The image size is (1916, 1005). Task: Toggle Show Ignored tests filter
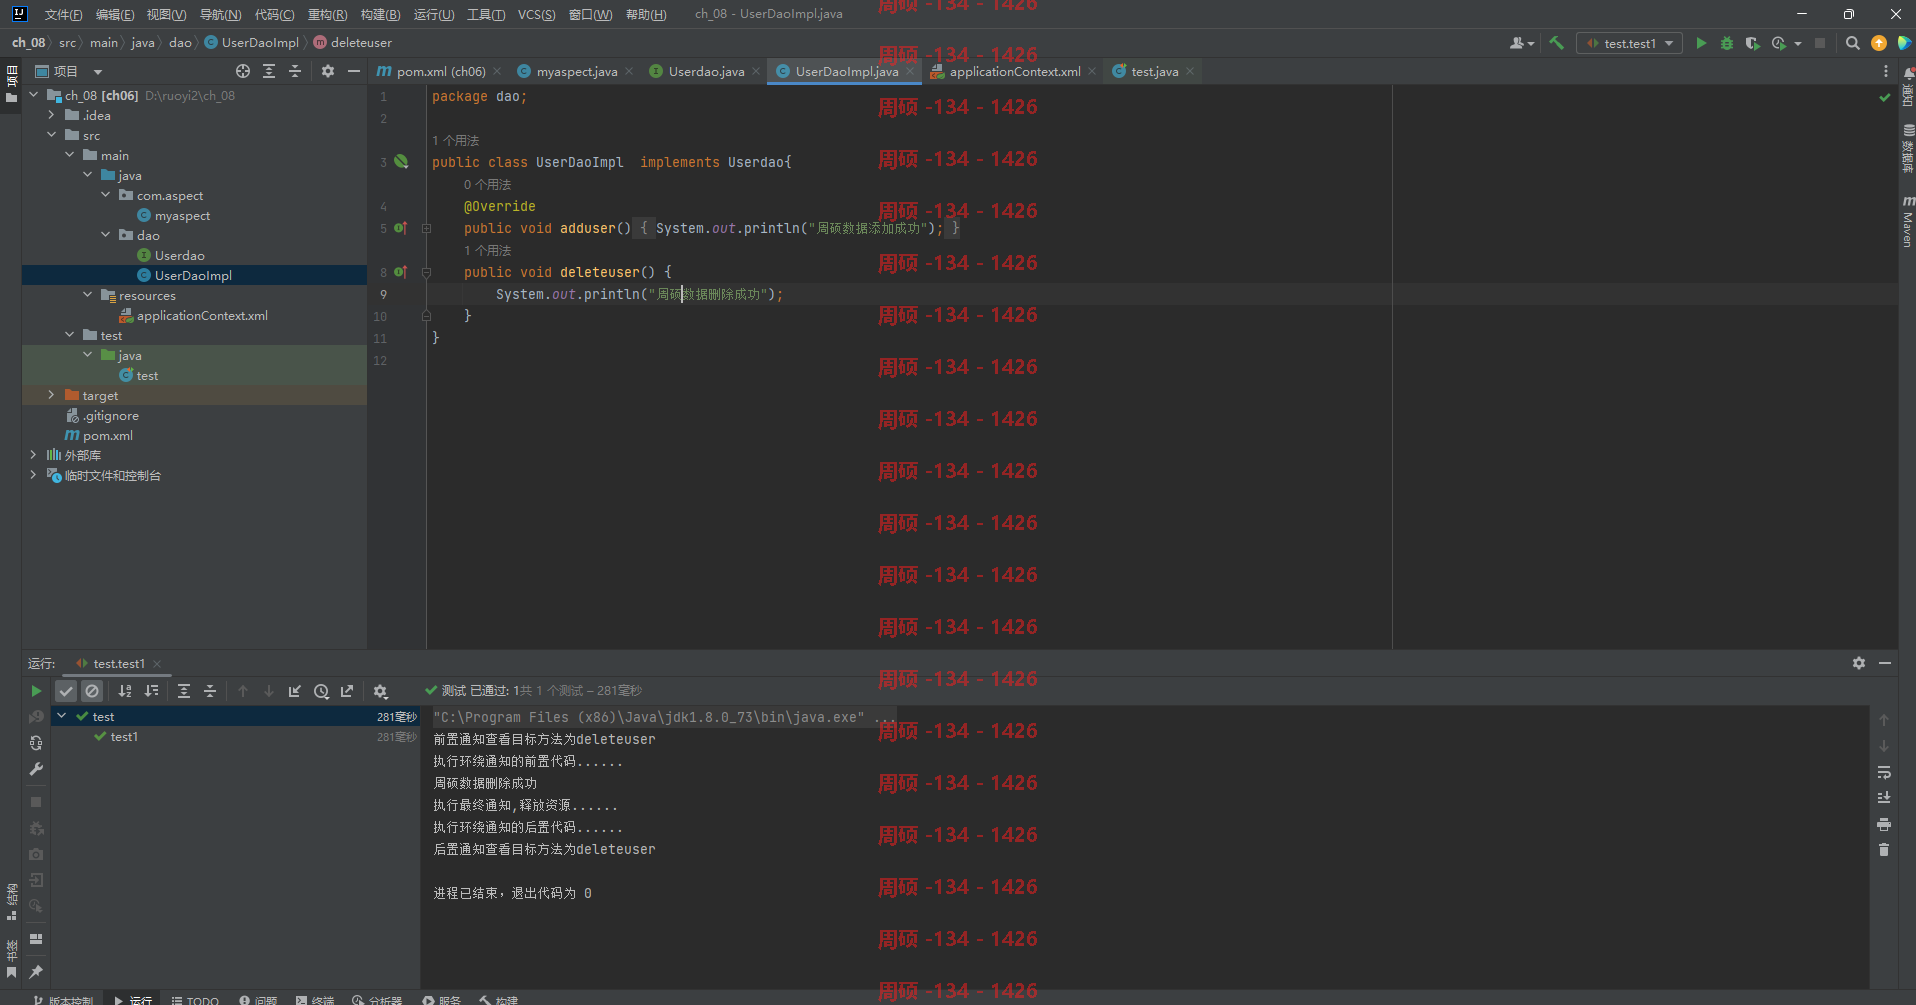92,691
